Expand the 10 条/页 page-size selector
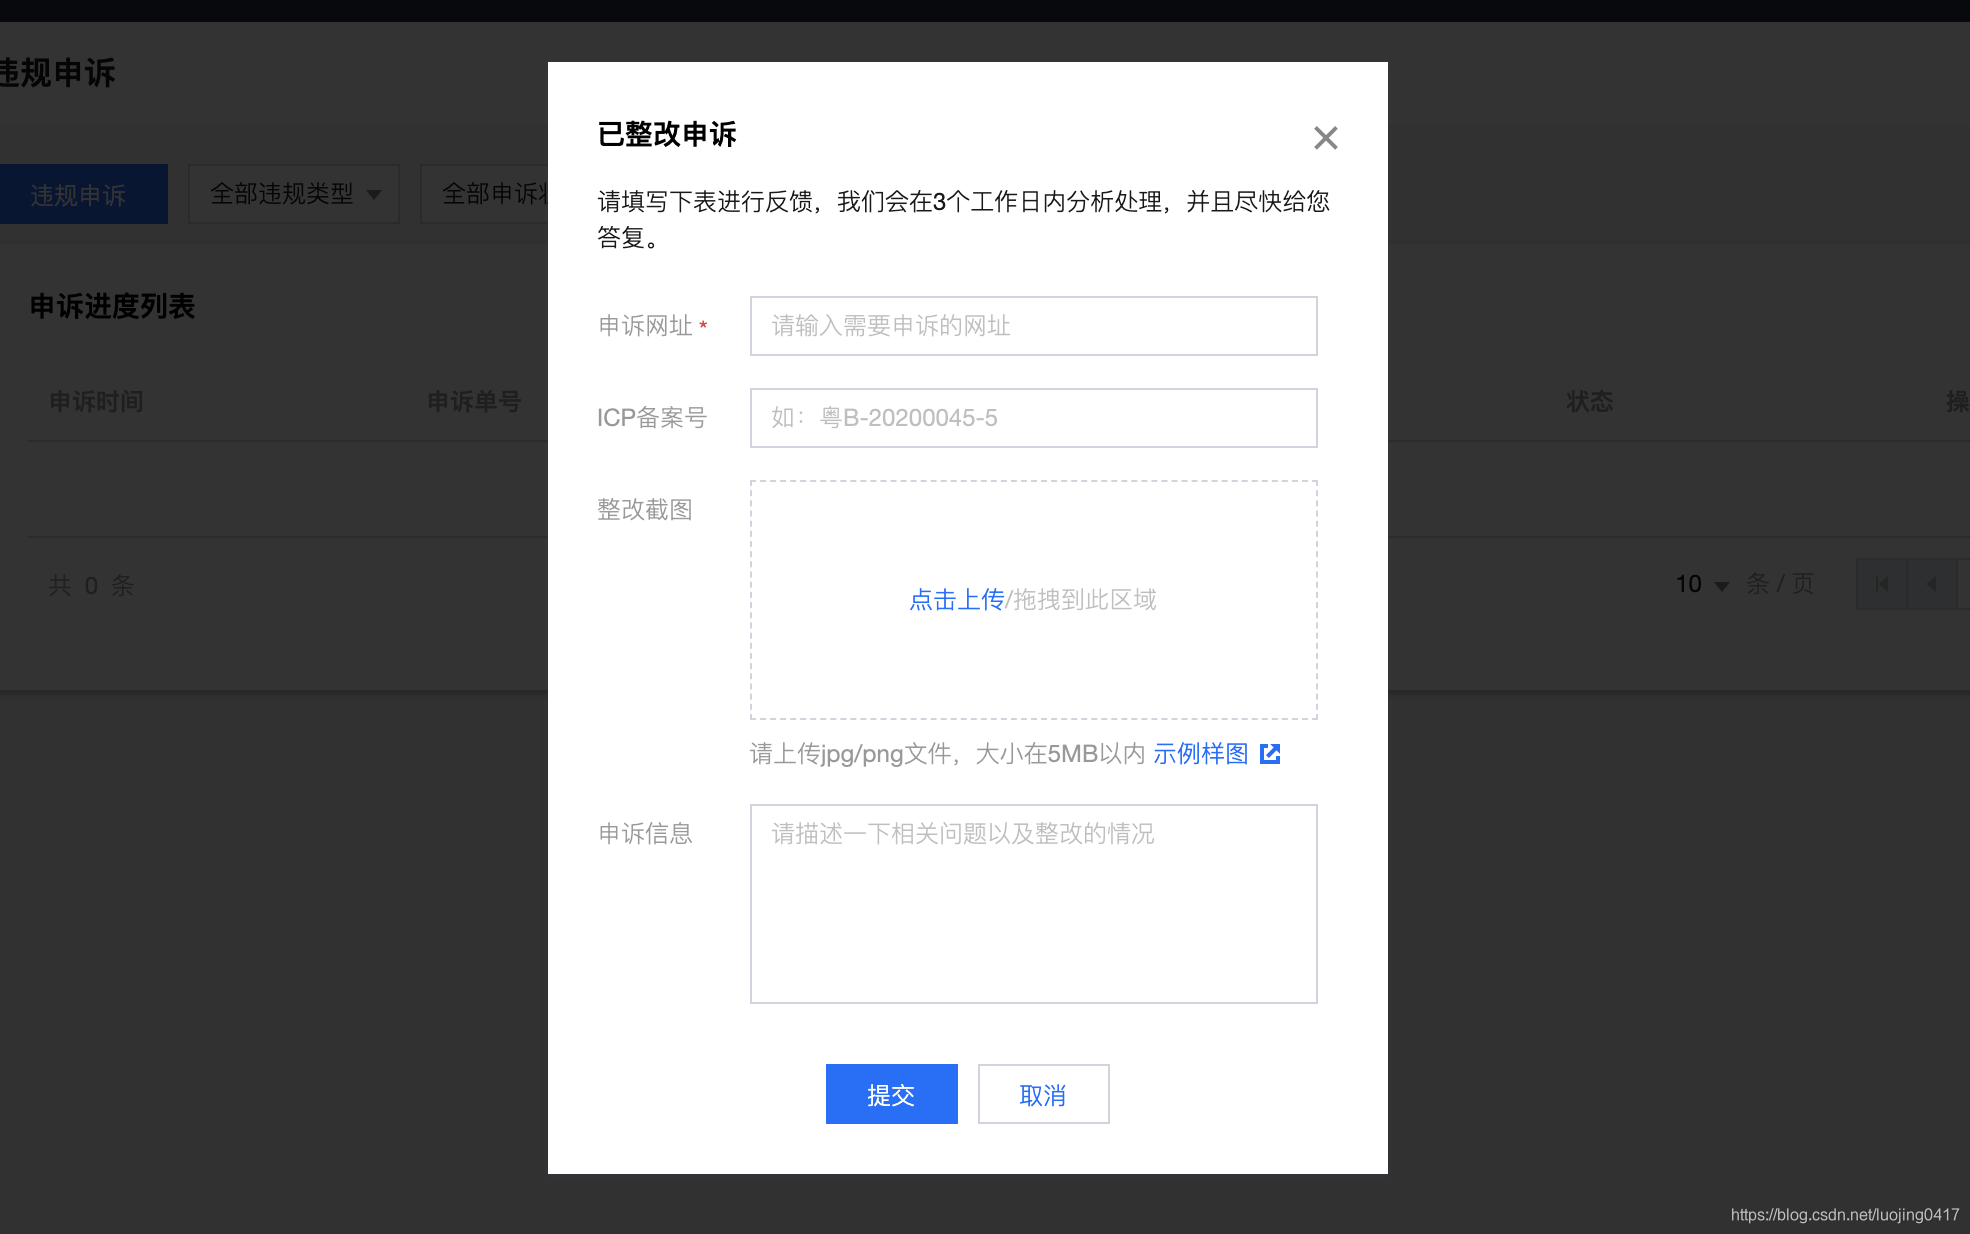 (1702, 584)
